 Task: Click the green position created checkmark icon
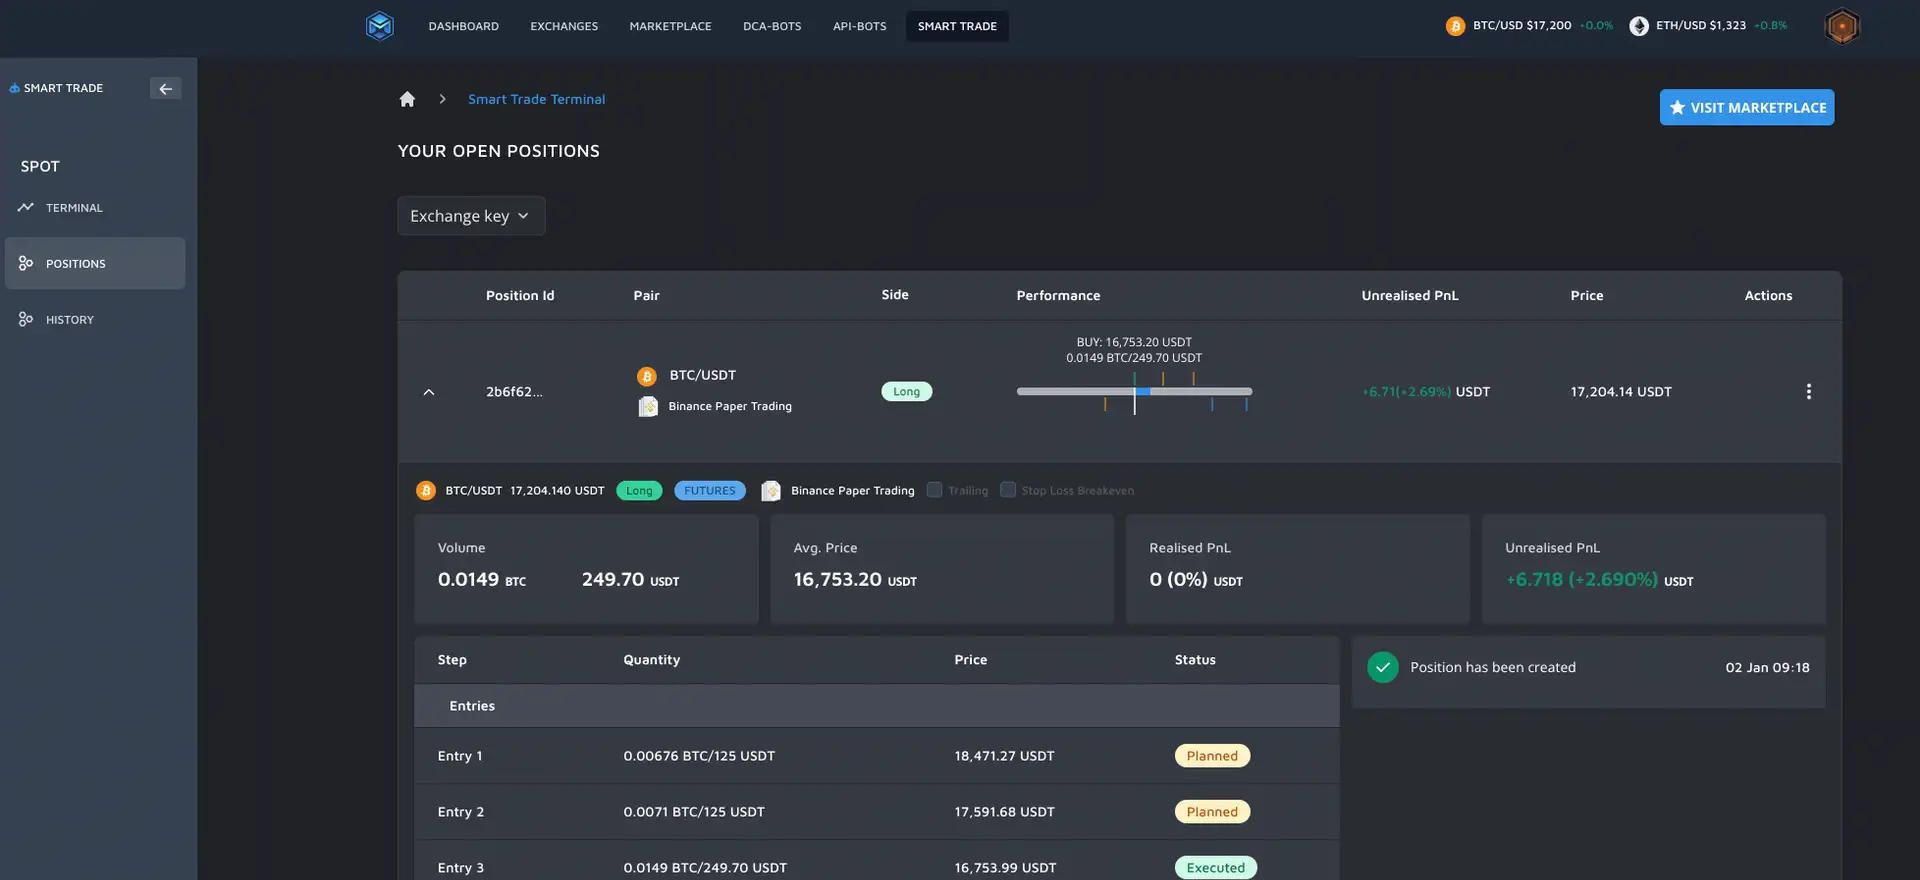(x=1383, y=667)
